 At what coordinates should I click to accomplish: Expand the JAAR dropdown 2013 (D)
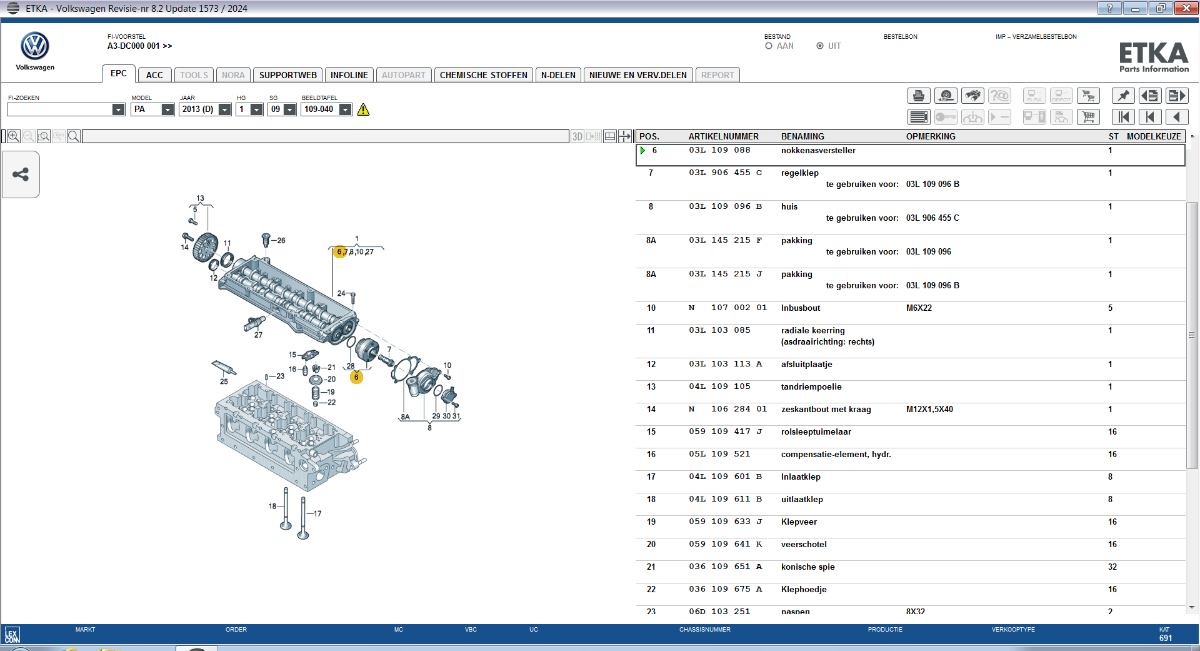click(223, 110)
